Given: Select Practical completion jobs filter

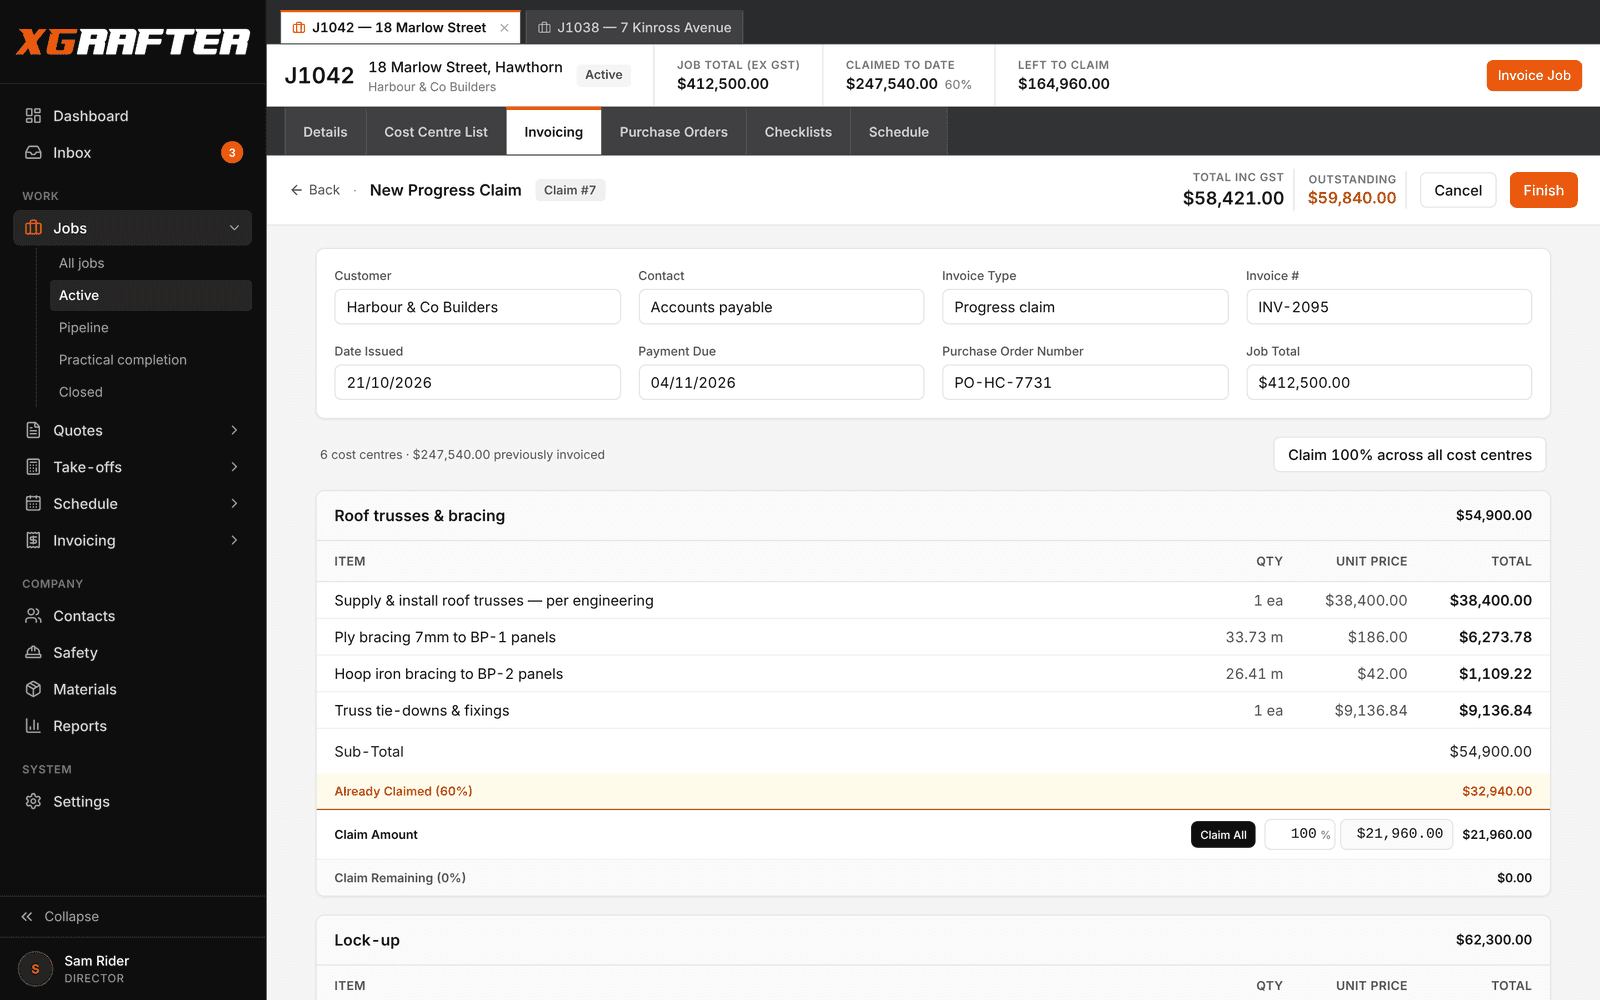Looking at the screenshot, I should pyautogui.click(x=123, y=360).
